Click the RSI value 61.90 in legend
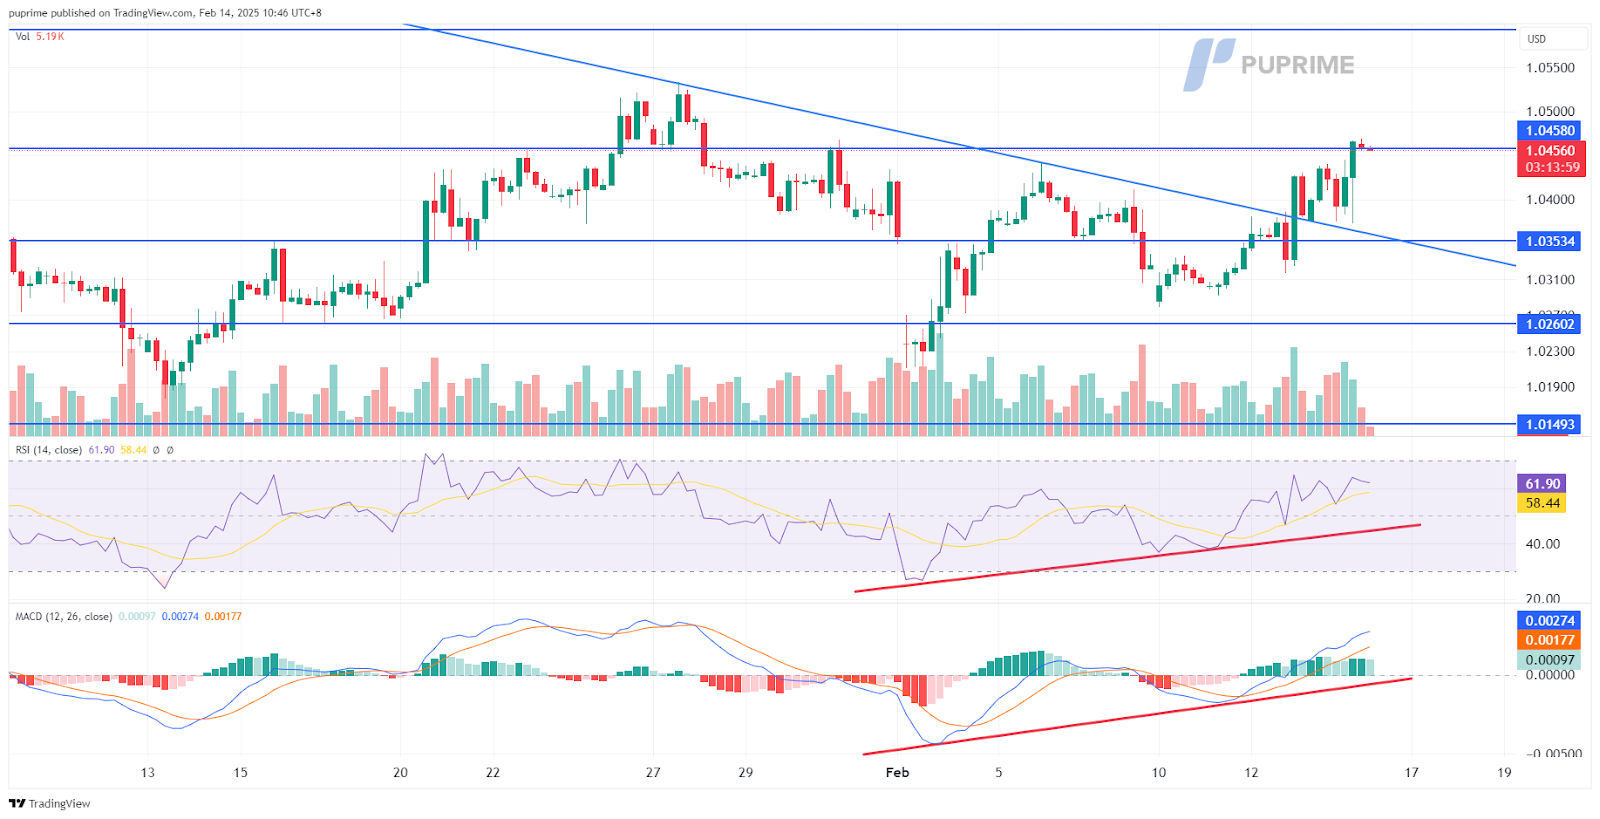 coord(101,450)
